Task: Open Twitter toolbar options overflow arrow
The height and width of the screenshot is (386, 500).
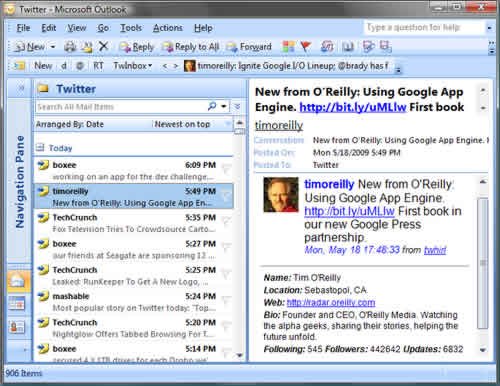Action: tap(398, 69)
